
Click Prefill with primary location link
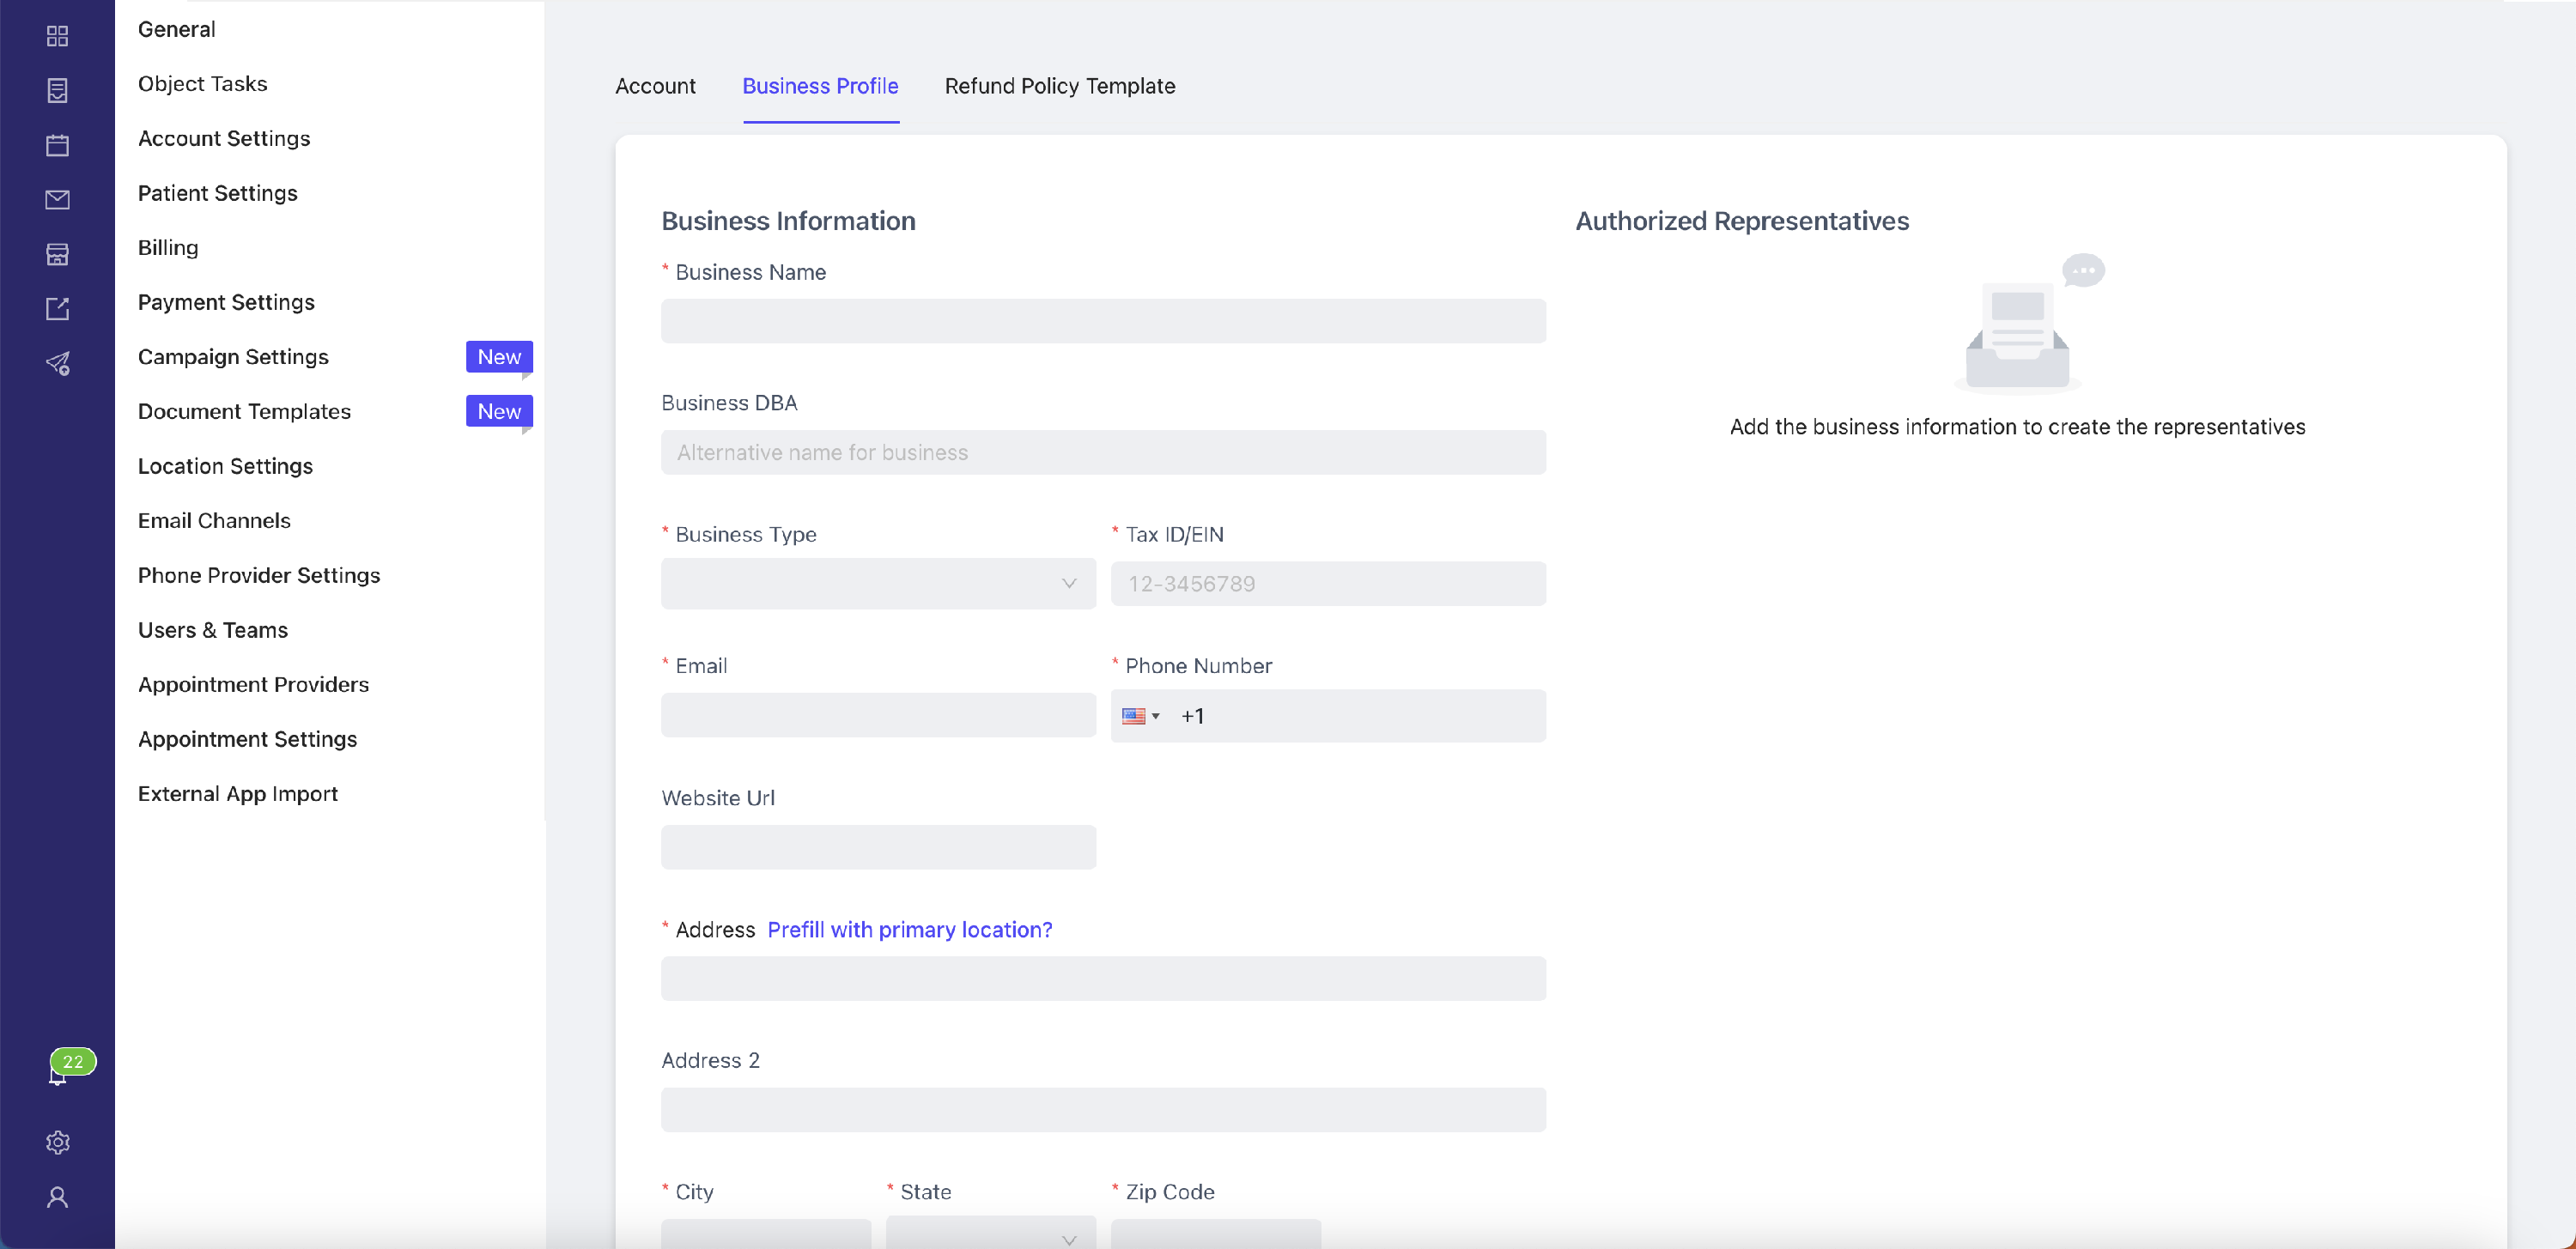(909, 930)
